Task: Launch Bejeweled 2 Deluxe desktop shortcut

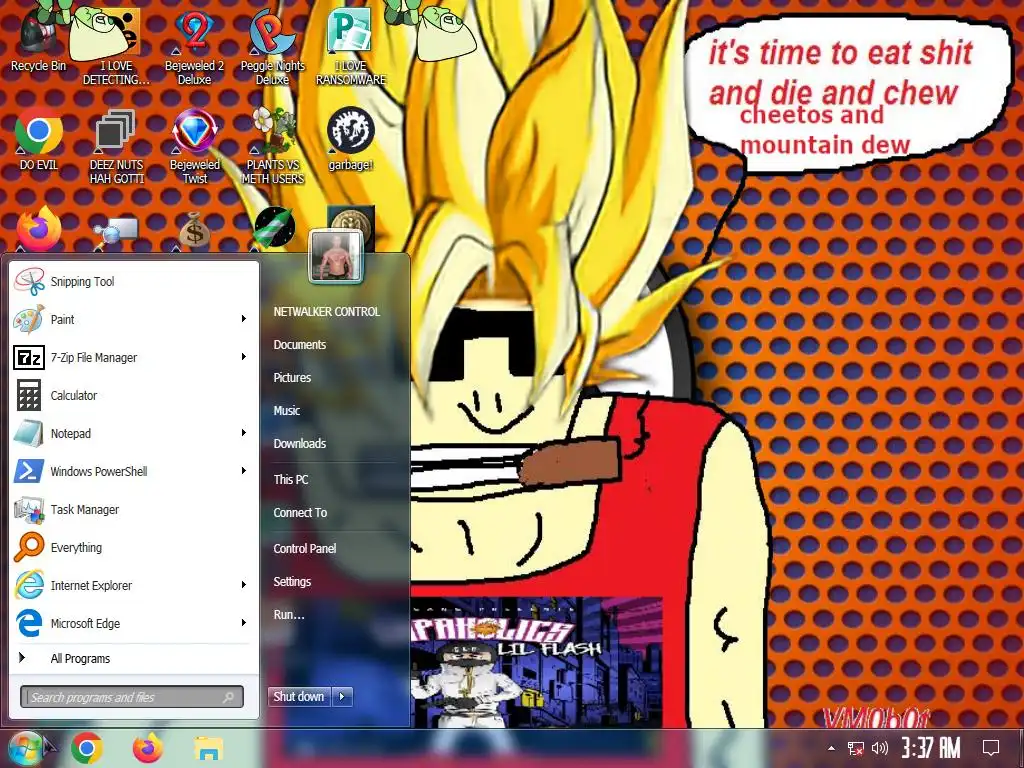Action: pyautogui.click(x=194, y=46)
